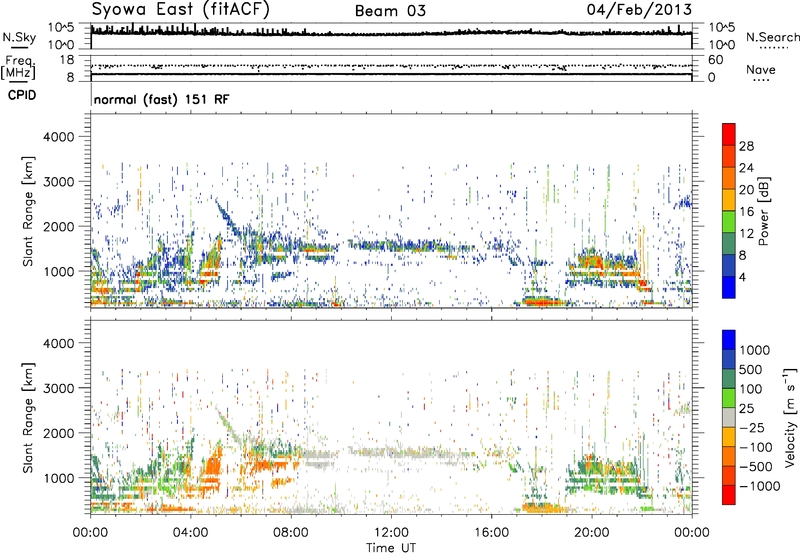This screenshot has width=800, height=554.
Task: Select the 'N.Sky' axis label
Action: (x=19, y=37)
